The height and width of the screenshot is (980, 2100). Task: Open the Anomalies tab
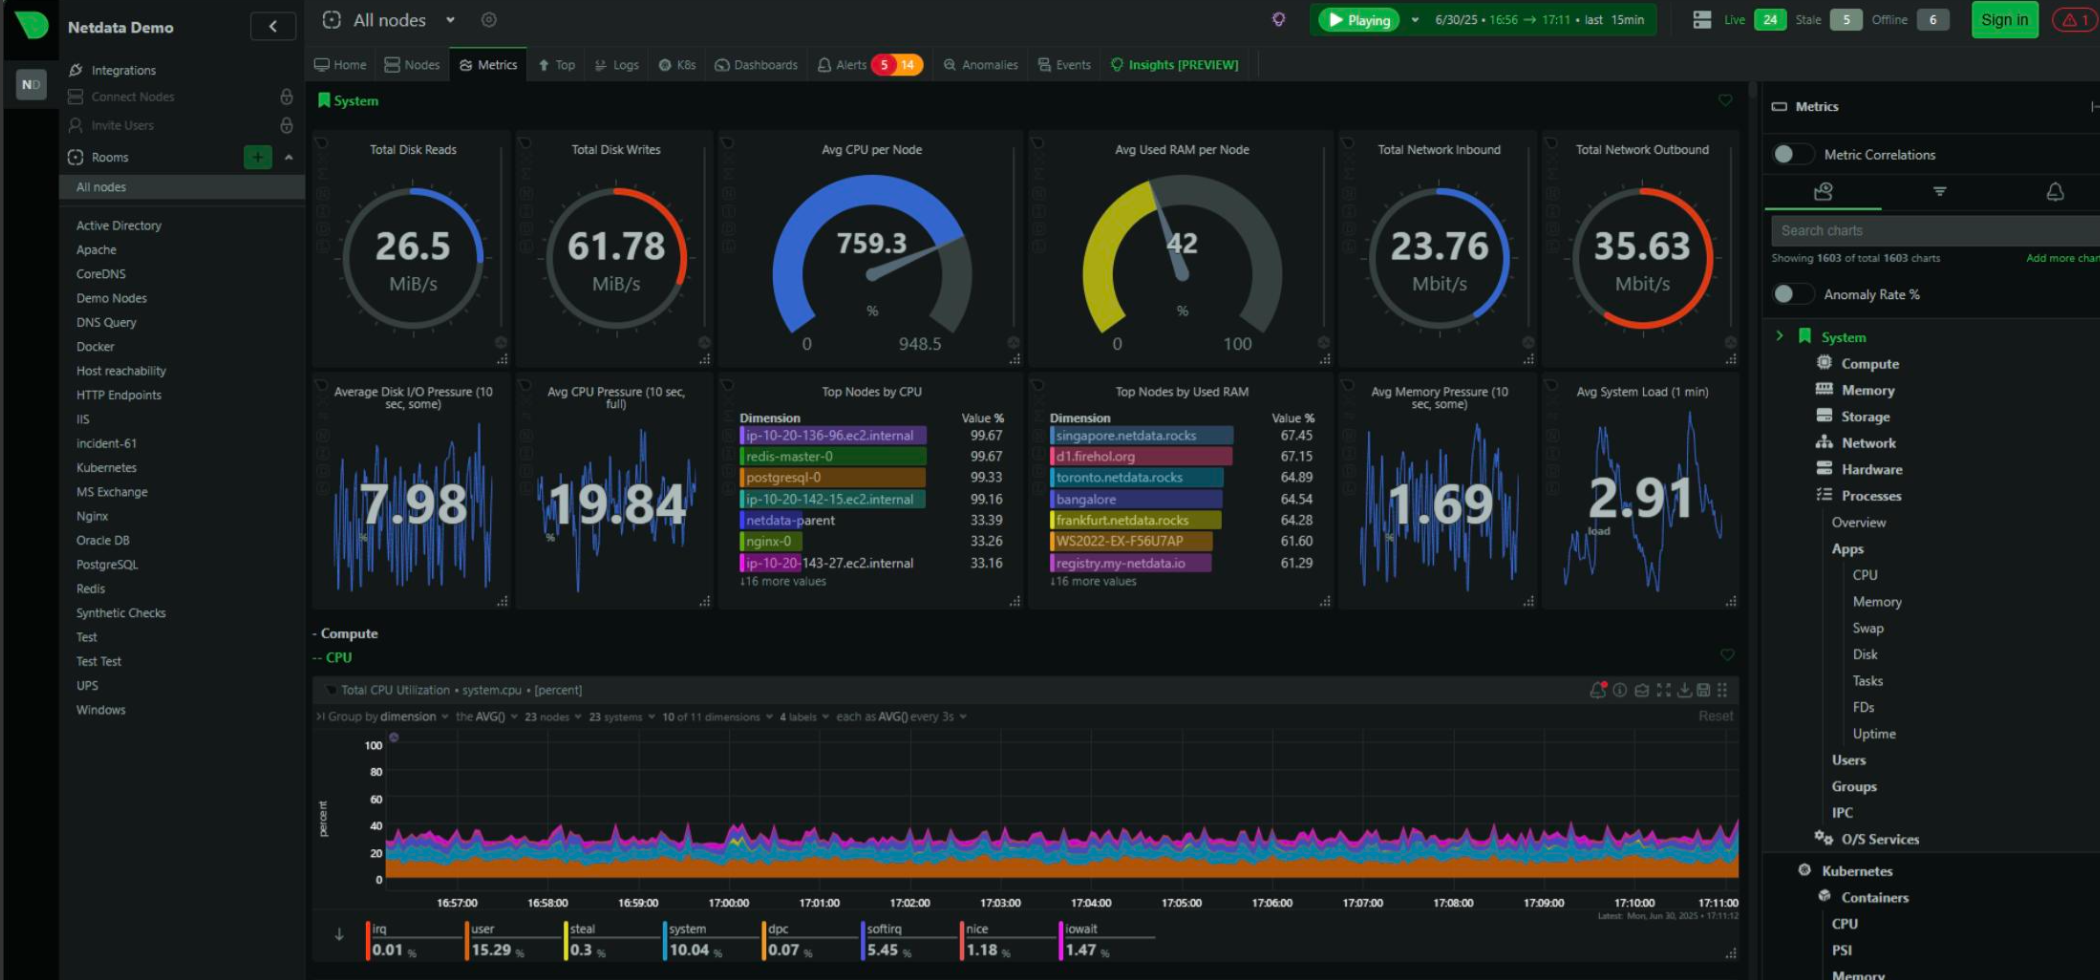980,65
